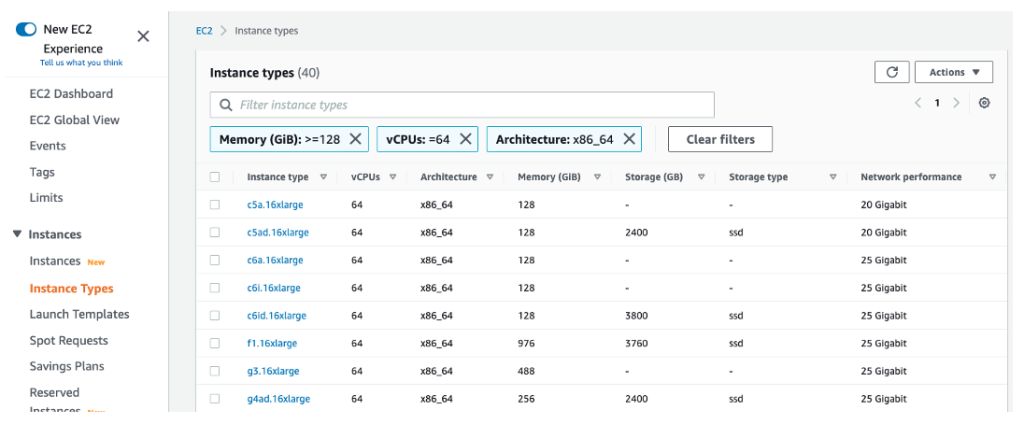1024x424 pixels.
Task: Sort by Storage type column arrow
Action: click(x=833, y=177)
